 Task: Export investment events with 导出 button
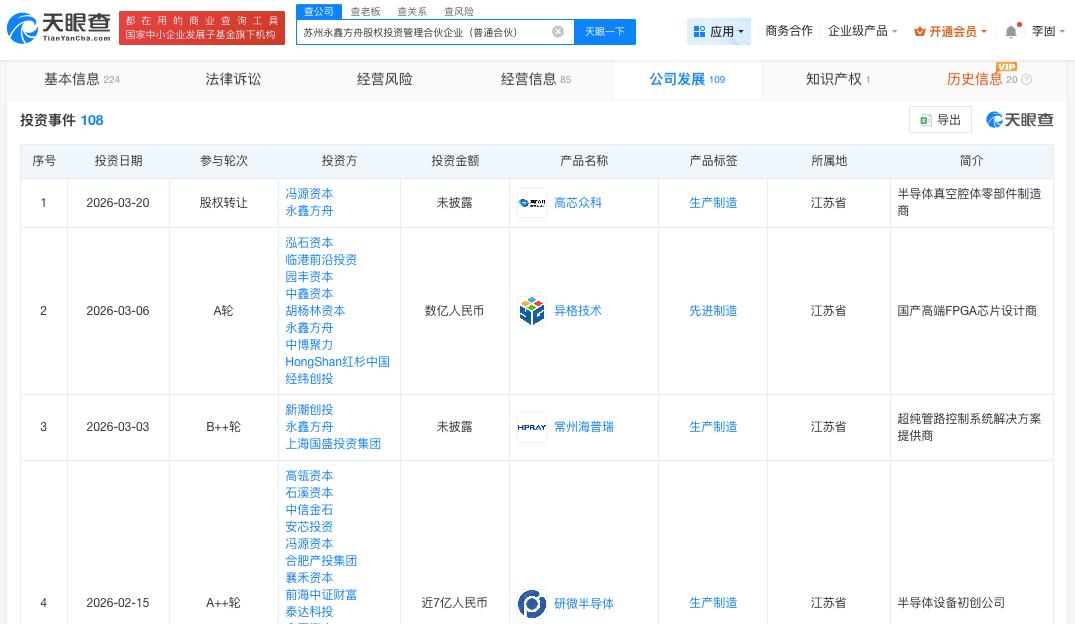coord(940,120)
